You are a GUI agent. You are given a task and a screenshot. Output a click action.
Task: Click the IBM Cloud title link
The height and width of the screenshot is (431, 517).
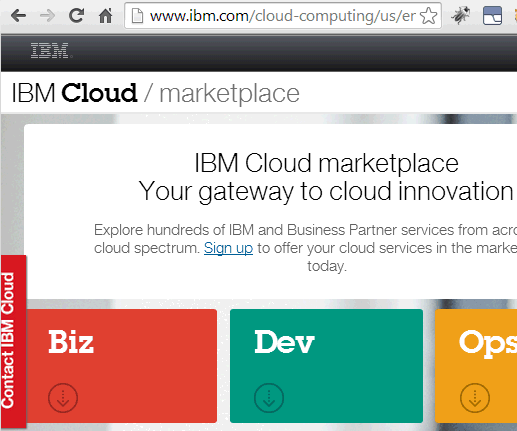coord(74,93)
